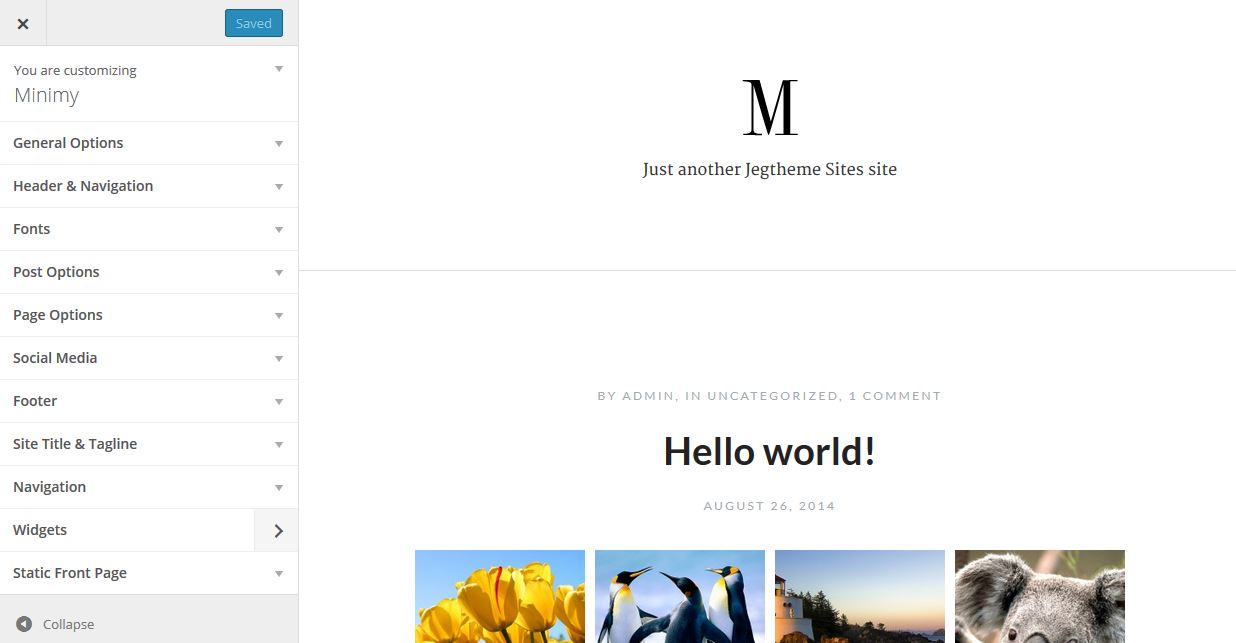Open the Hello world! post title
This screenshot has width=1236, height=643.
tap(770, 451)
